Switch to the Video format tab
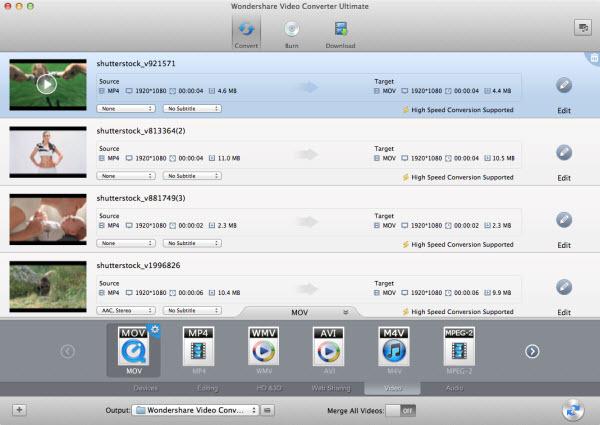600x425 pixels. click(x=393, y=388)
